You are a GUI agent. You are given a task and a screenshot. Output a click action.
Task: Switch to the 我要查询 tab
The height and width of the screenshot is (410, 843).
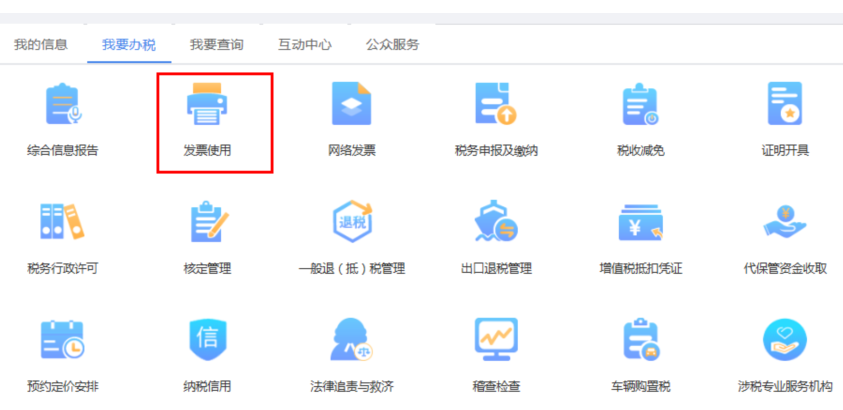(217, 44)
